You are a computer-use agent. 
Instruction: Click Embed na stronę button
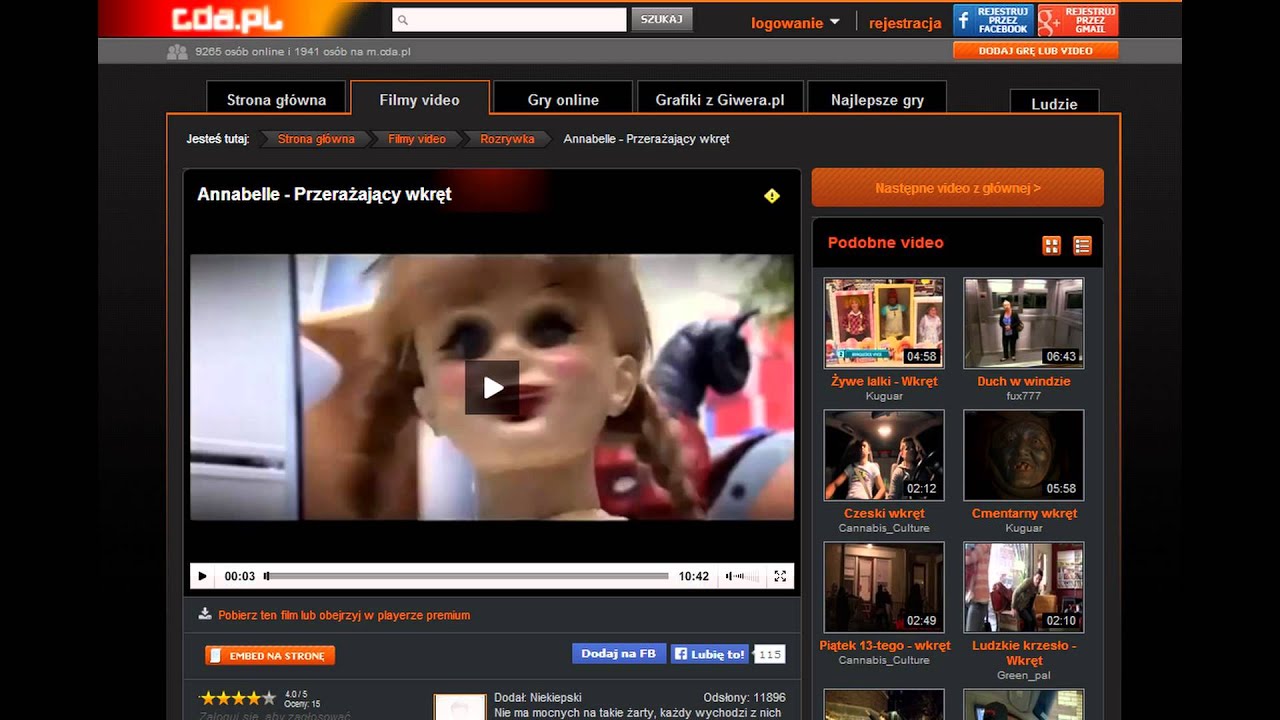pos(270,655)
